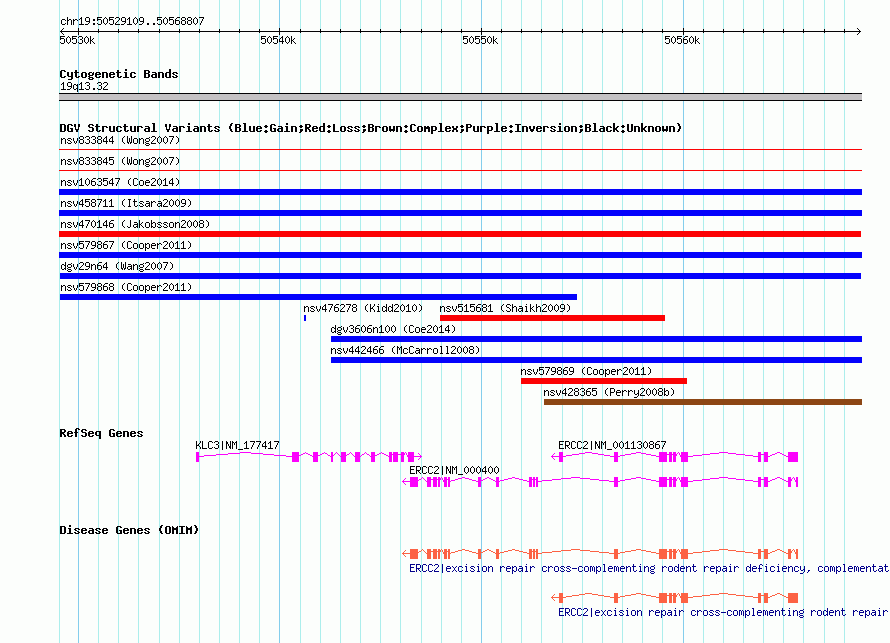Click the nsv579868 (Cooper2011) label
This screenshot has width=890, height=643.
click(x=126, y=287)
